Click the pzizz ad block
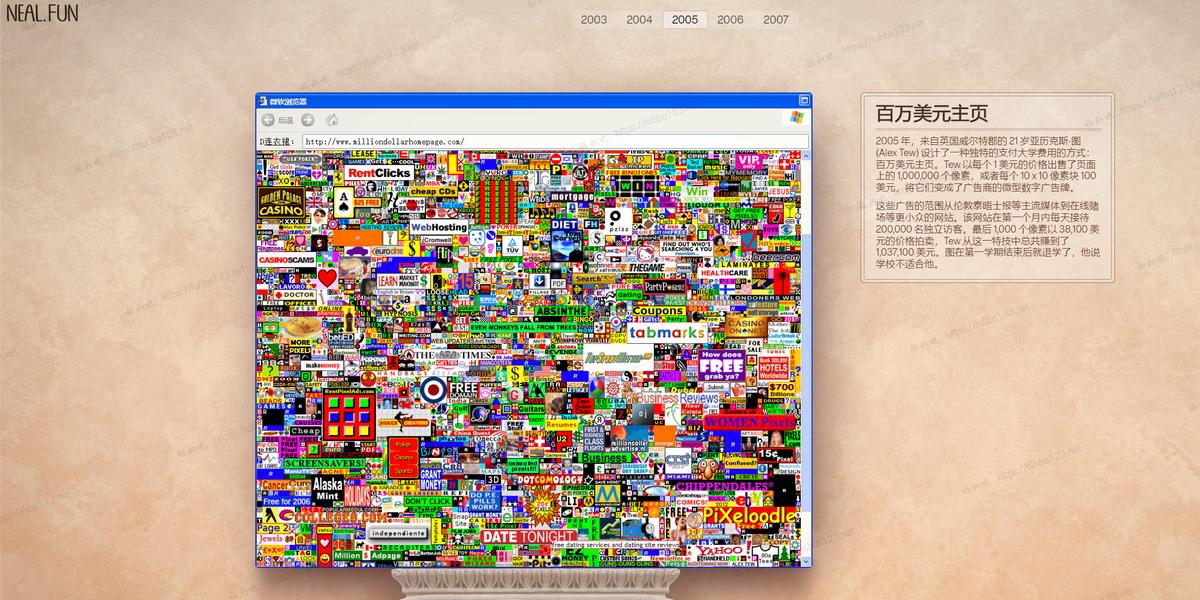 [x=620, y=221]
